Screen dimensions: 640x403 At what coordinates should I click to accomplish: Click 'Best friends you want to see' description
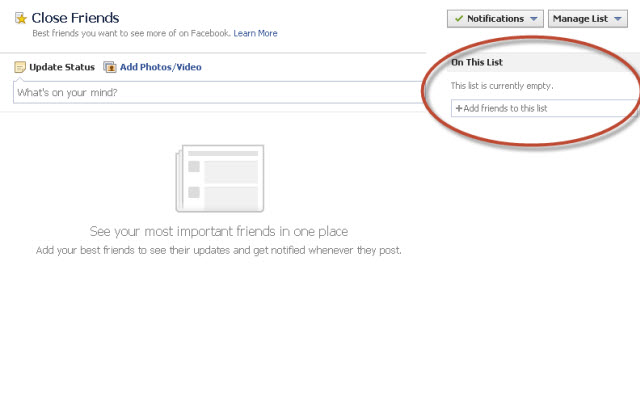[x=131, y=33]
